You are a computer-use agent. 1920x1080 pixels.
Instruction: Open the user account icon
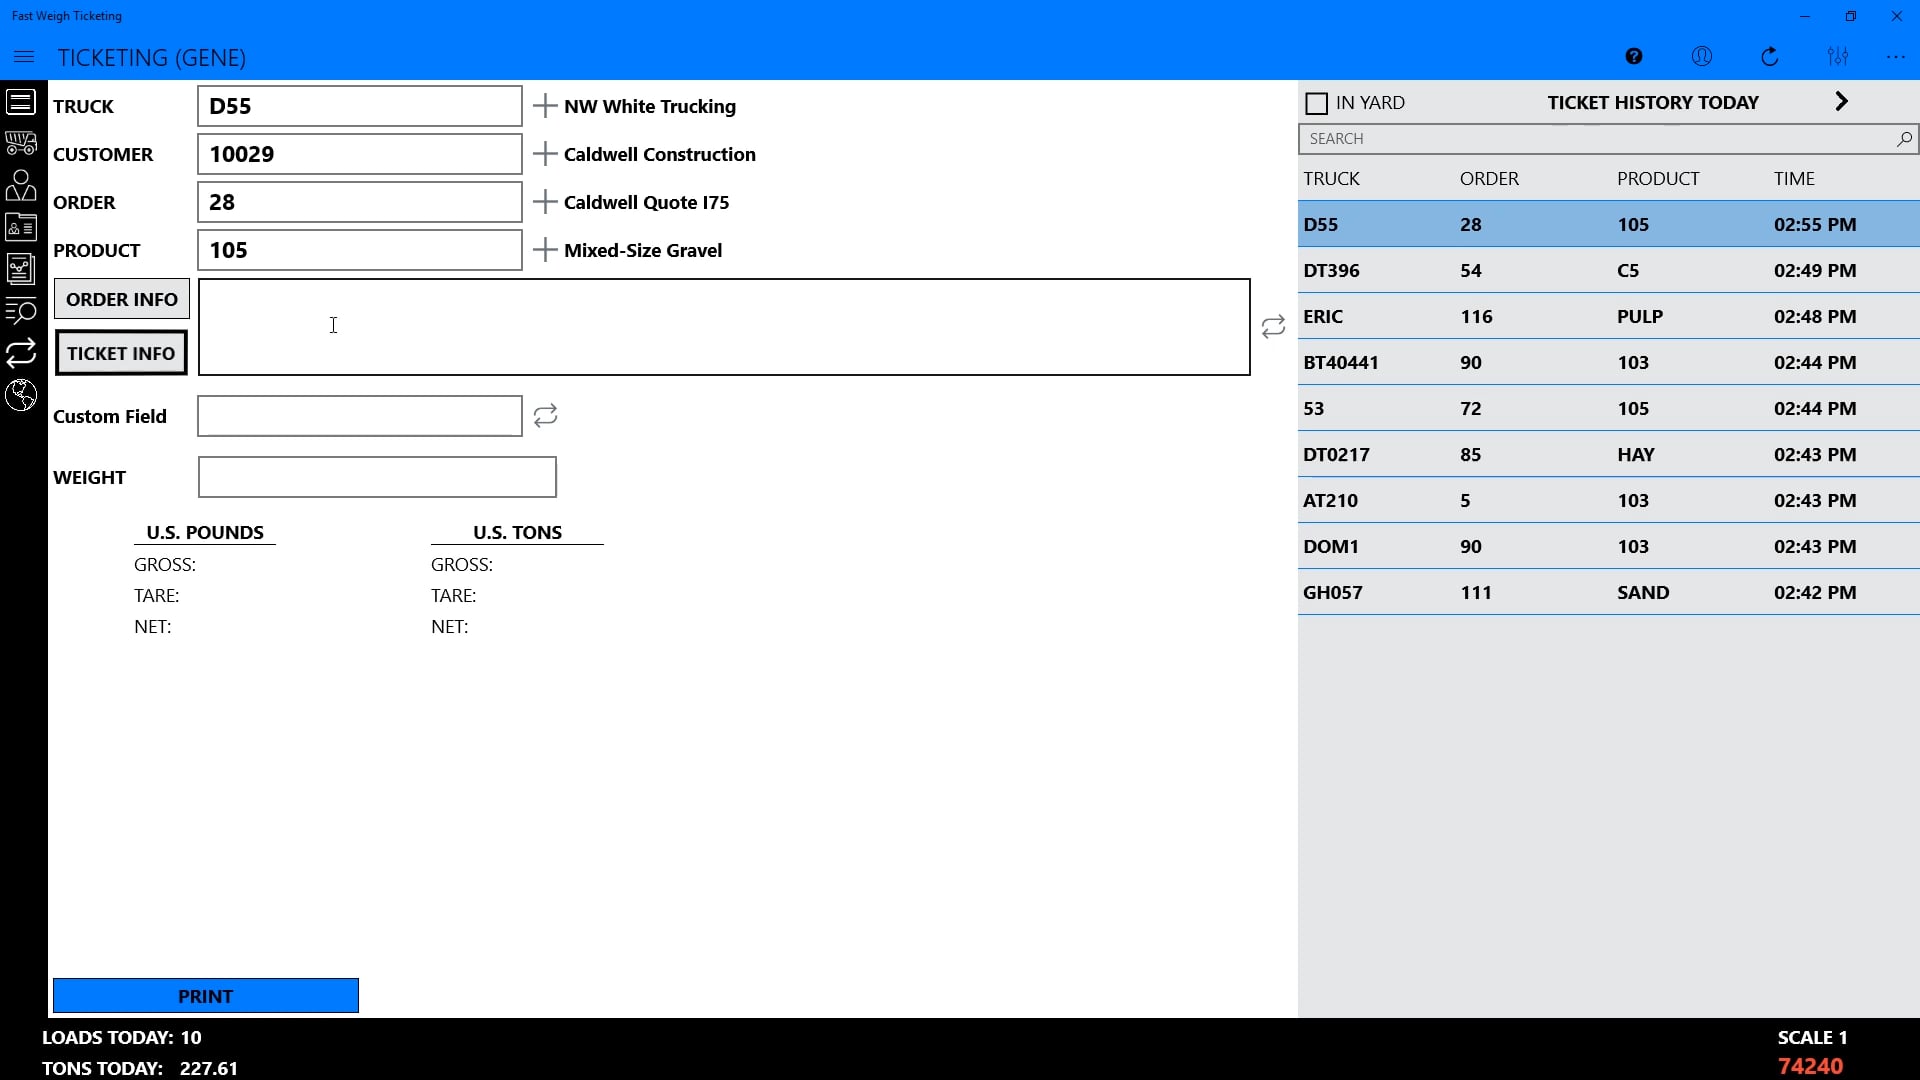click(x=1702, y=57)
